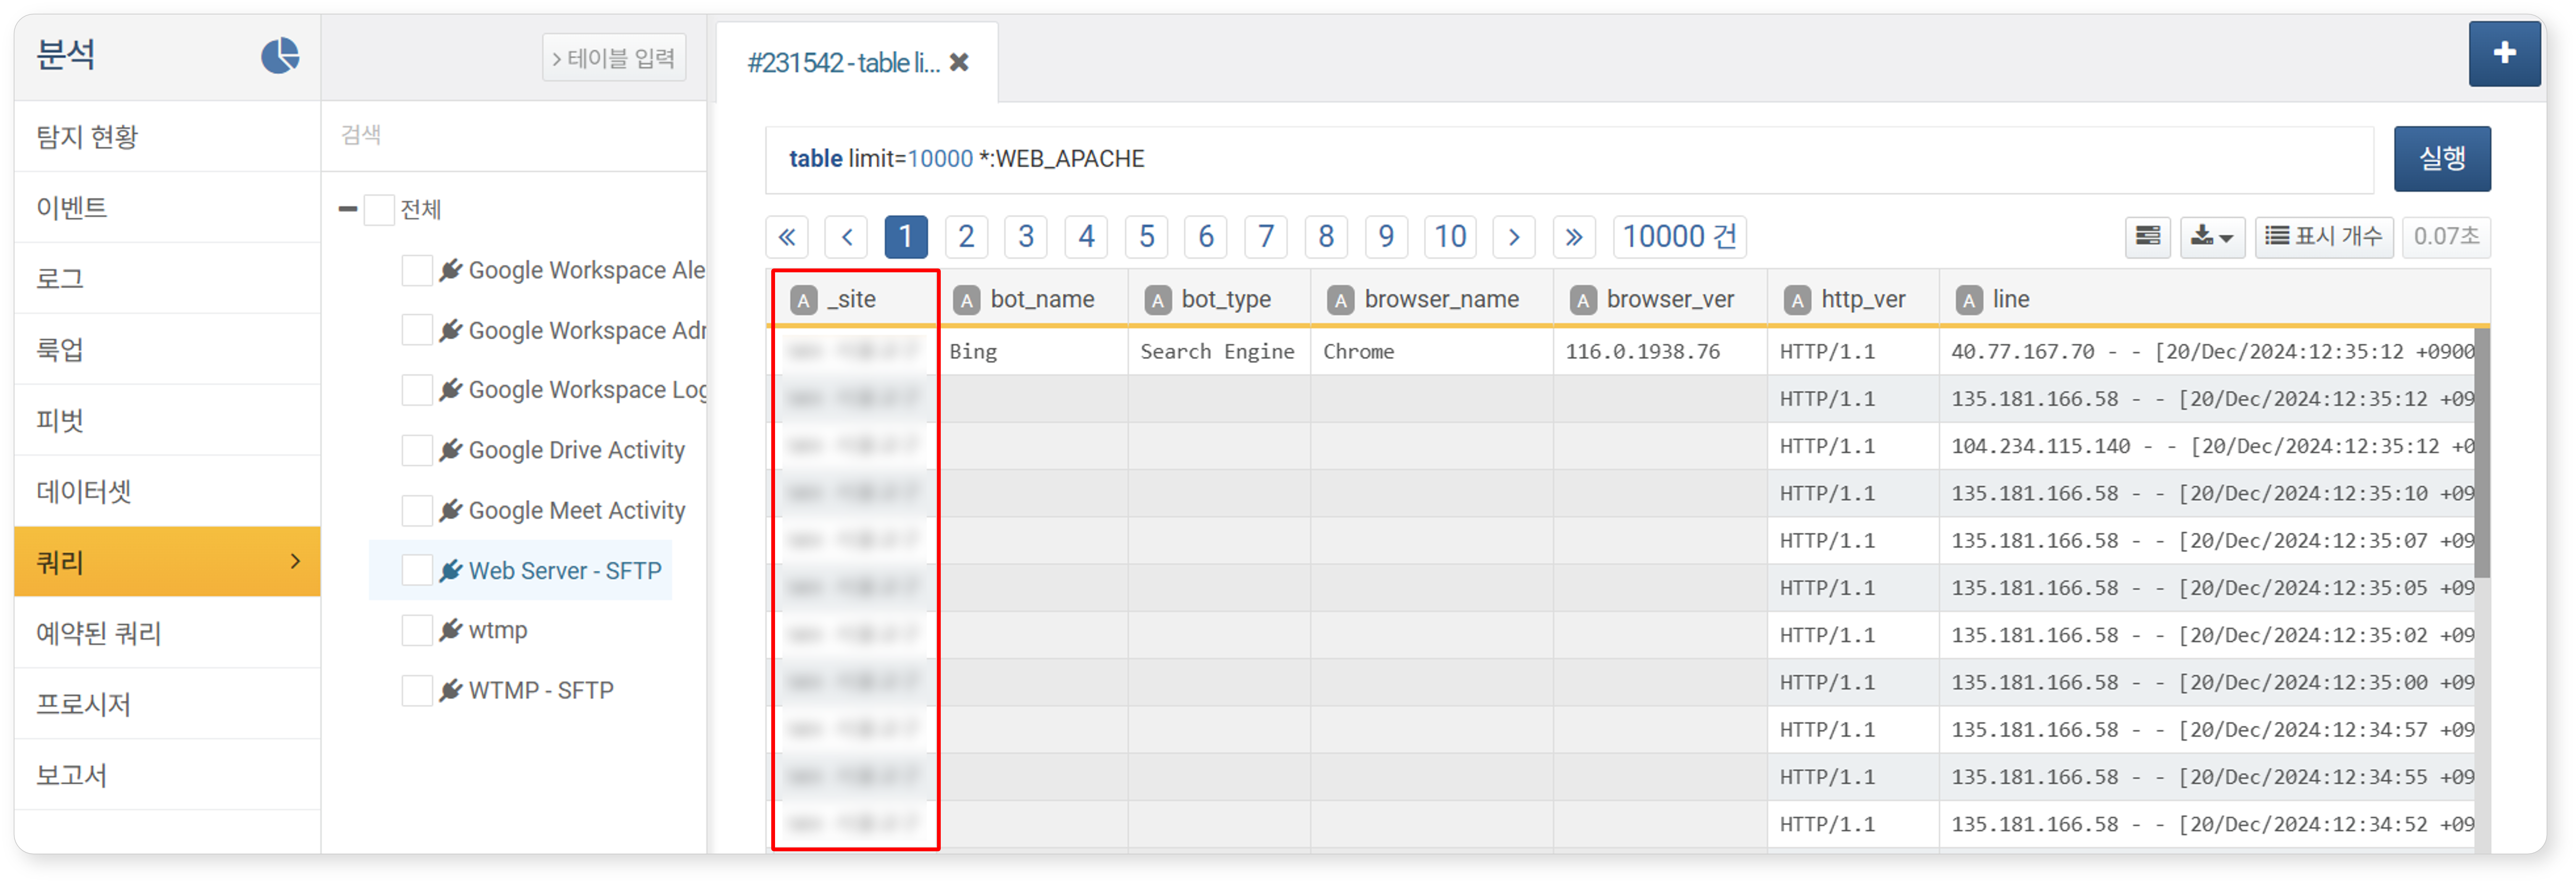Click the browser_name column type icon
The width and height of the screenshot is (2576, 883).
[1340, 300]
